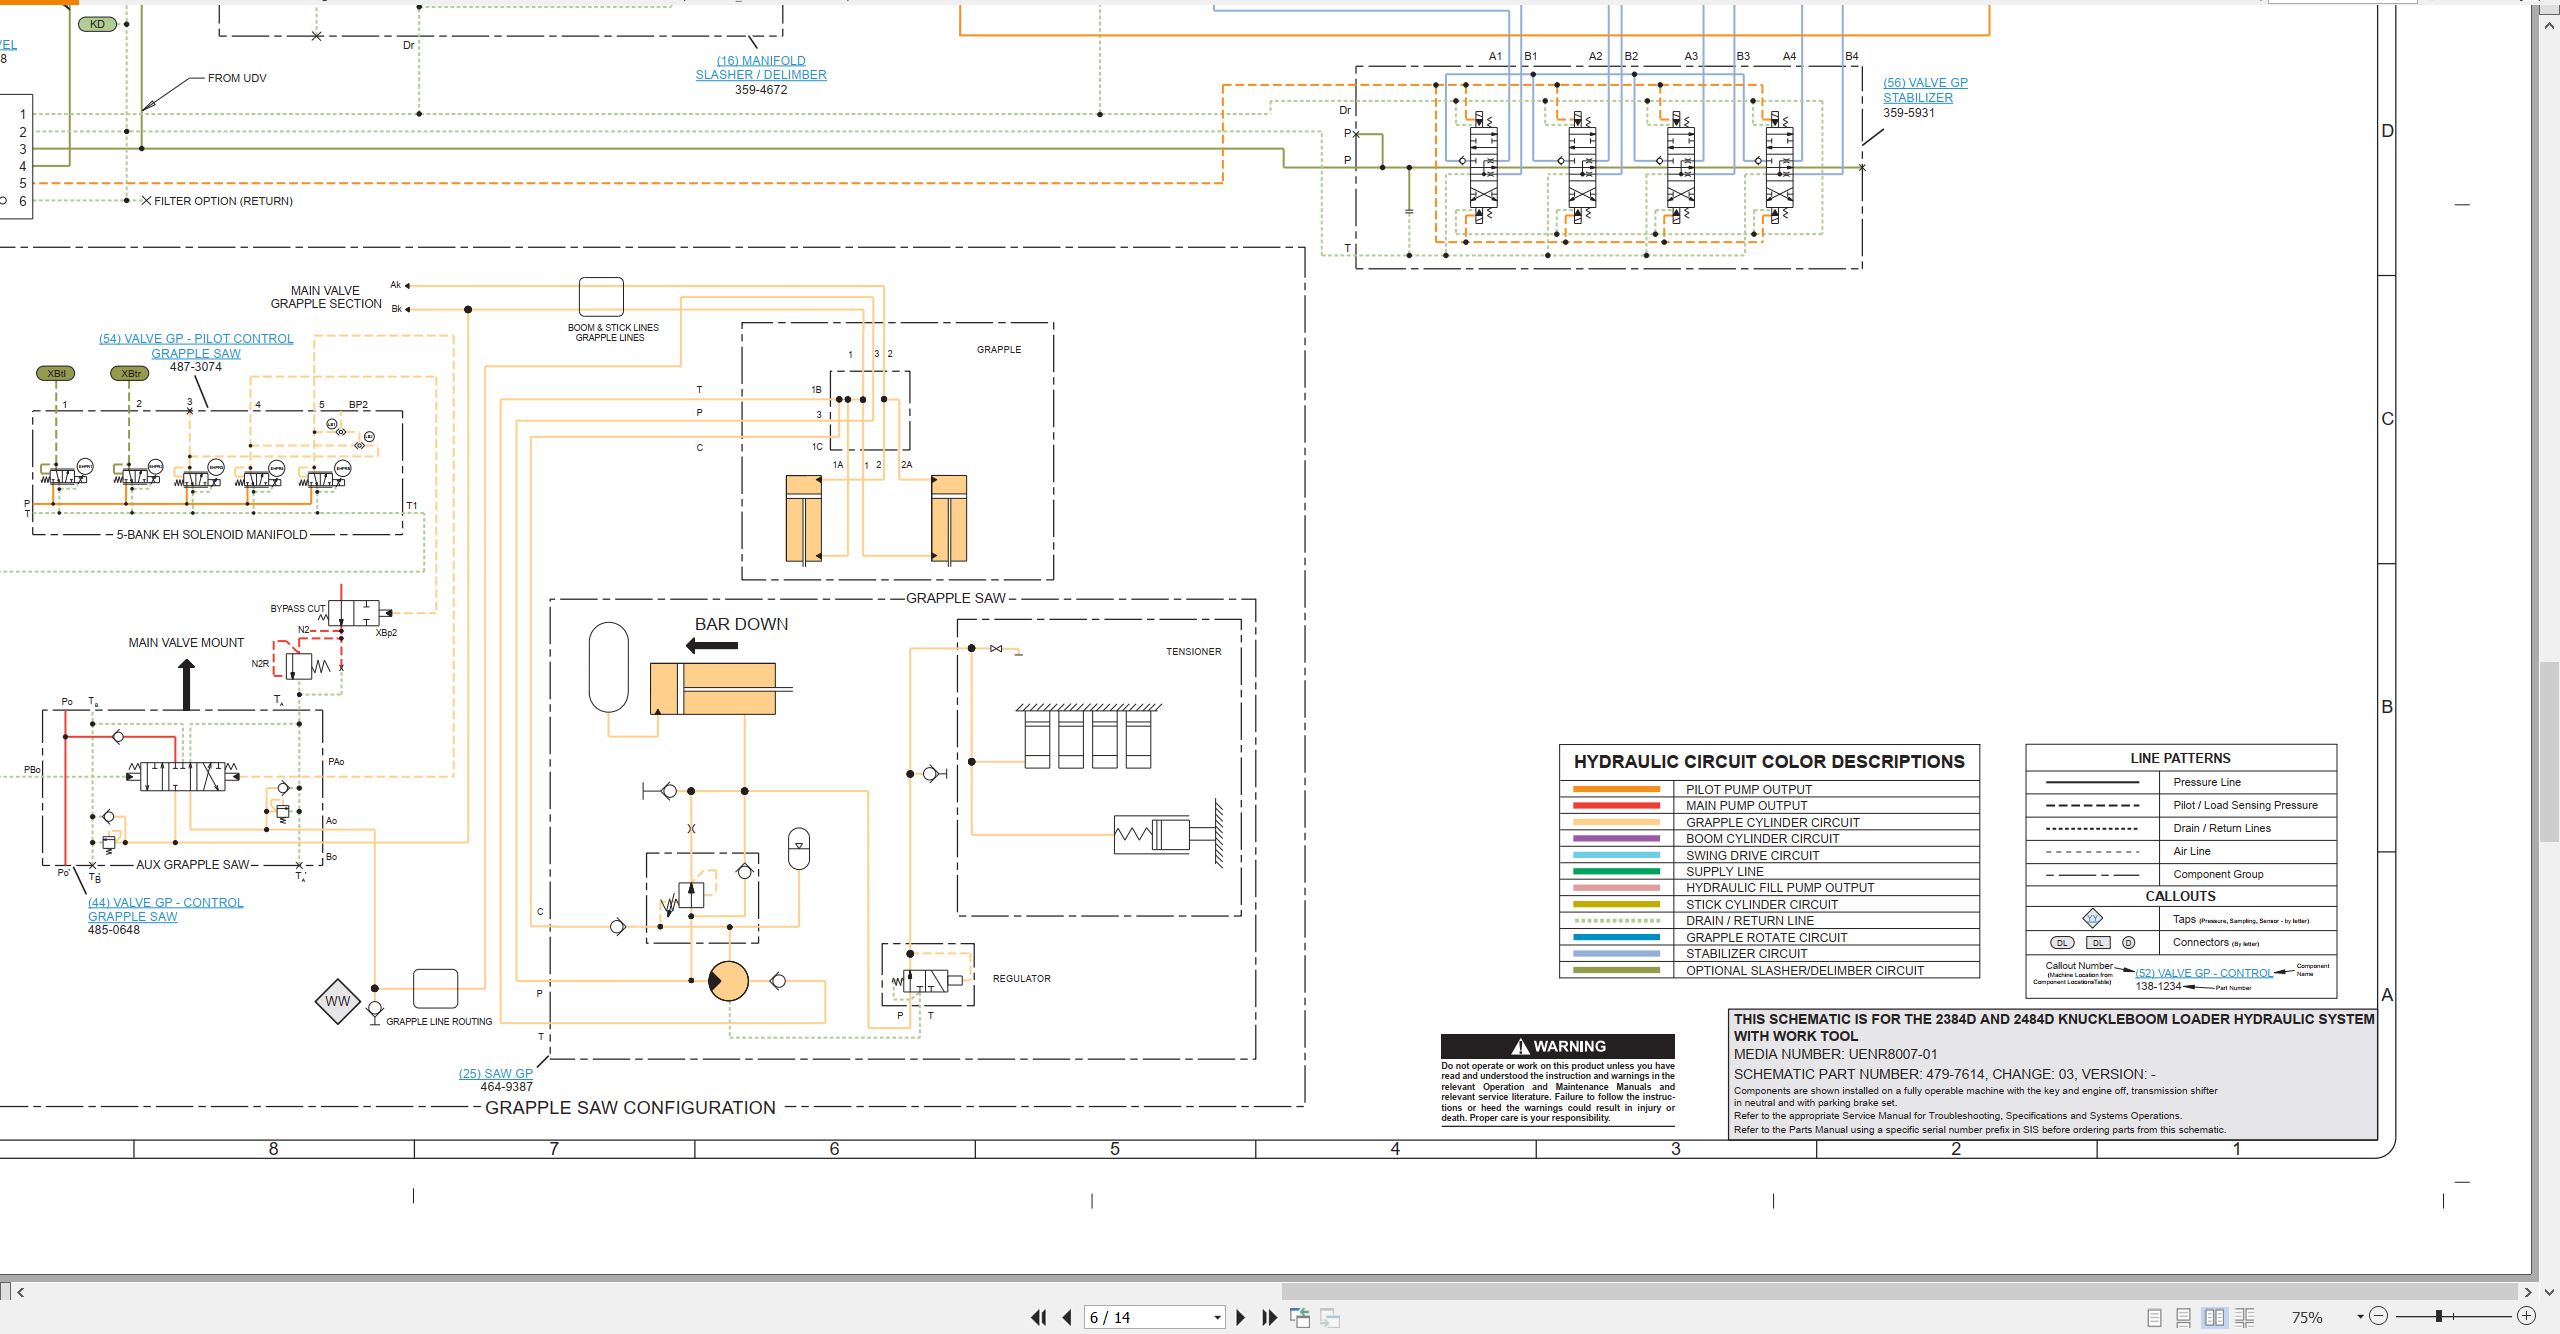Image resolution: width=2560 pixels, height=1334 pixels.
Task: Open the (16) Manifold Slasher / Delimber link
Action: coord(761,68)
